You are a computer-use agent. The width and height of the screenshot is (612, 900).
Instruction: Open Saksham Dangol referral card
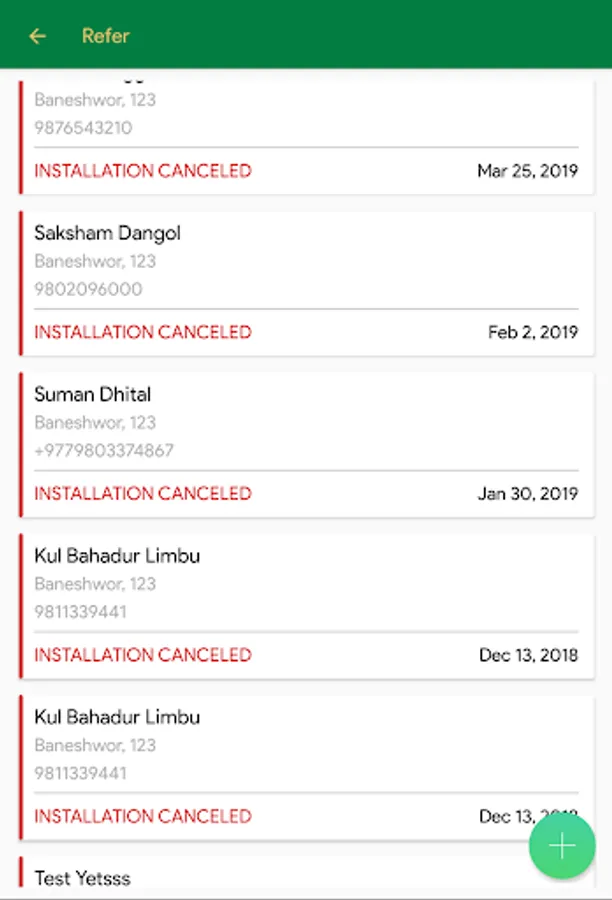[307, 284]
